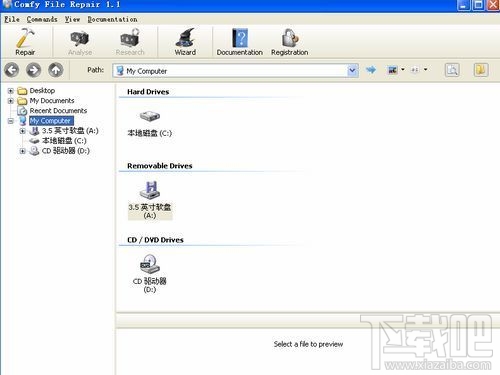Open the file search magnifier icon
The height and width of the screenshot is (375, 500).
pos(452,70)
